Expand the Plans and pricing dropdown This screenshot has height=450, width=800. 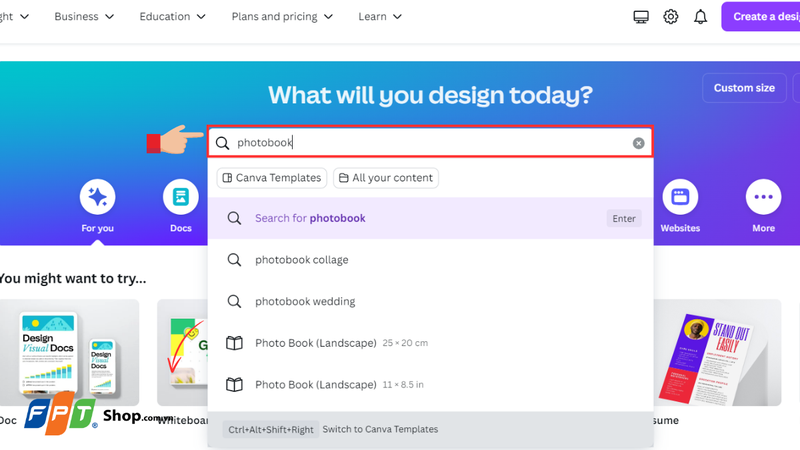click(x=282, y=17)
